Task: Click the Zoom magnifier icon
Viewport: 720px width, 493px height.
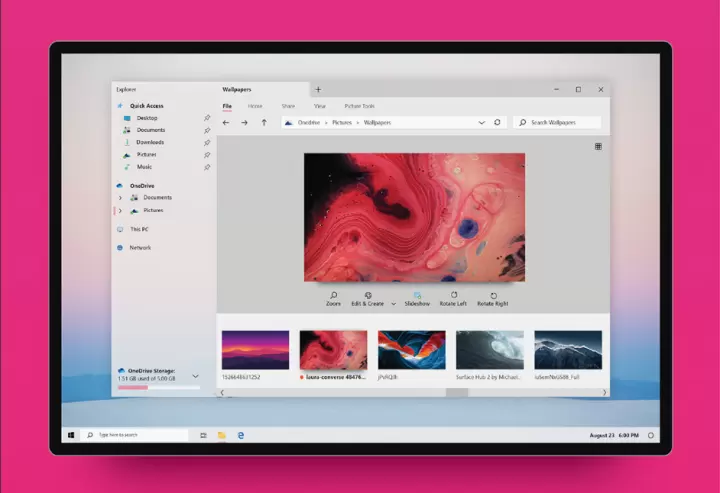Action: (333, 296)
